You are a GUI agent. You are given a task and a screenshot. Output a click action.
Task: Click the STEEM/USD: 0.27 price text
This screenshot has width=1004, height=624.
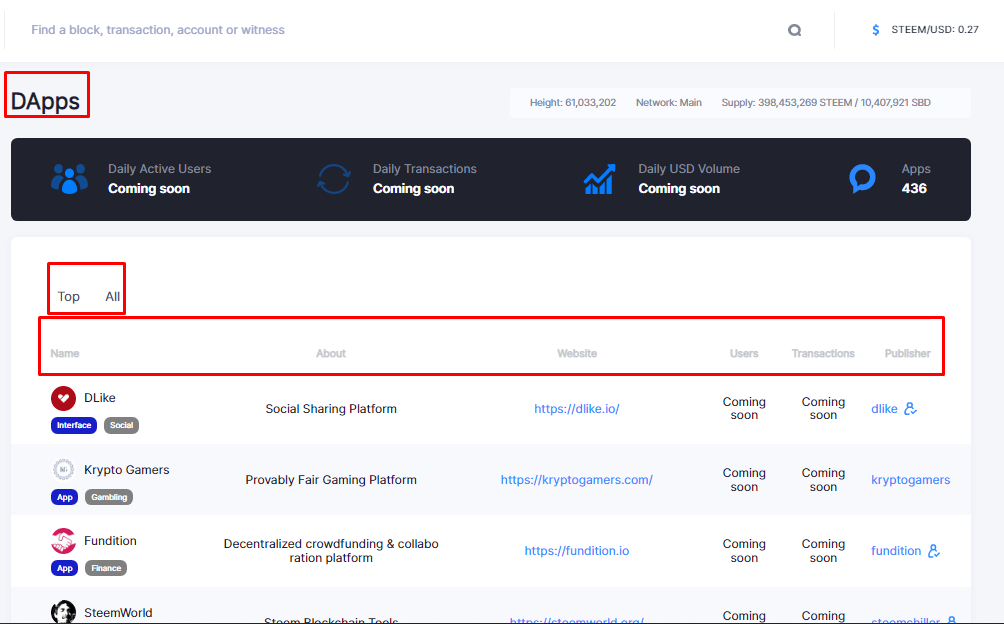(935, 29)
